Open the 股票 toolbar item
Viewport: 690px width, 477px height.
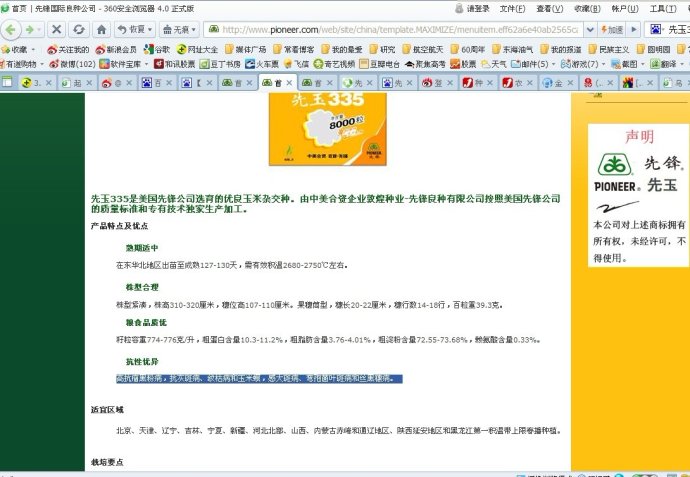pos(463,64)
